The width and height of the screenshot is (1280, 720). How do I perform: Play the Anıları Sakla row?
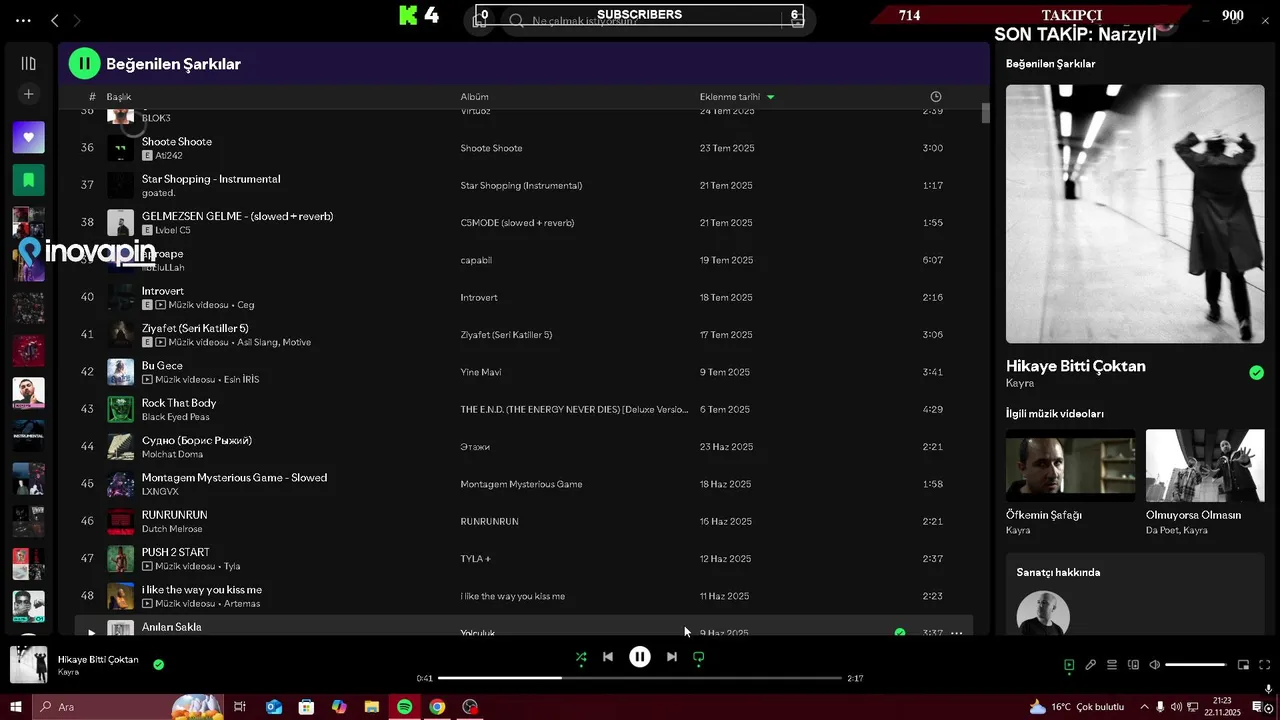pos(91,632)
